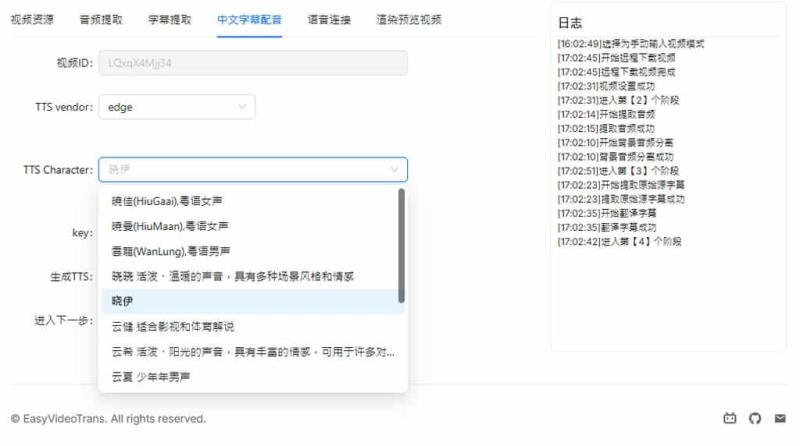The width and height of the screenshot is (800, 446).
Task: Select the 中文字幕配音 tab
Action: [x=249, y=19]
